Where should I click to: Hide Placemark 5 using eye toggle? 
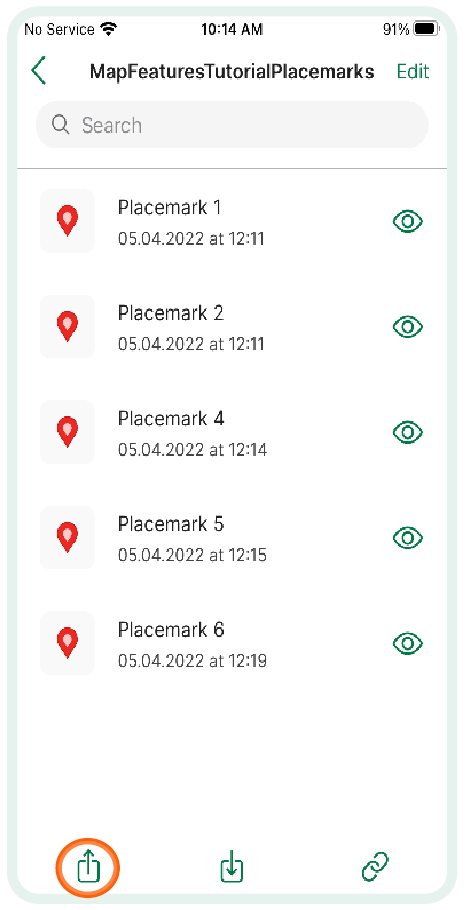coord(408,538)
